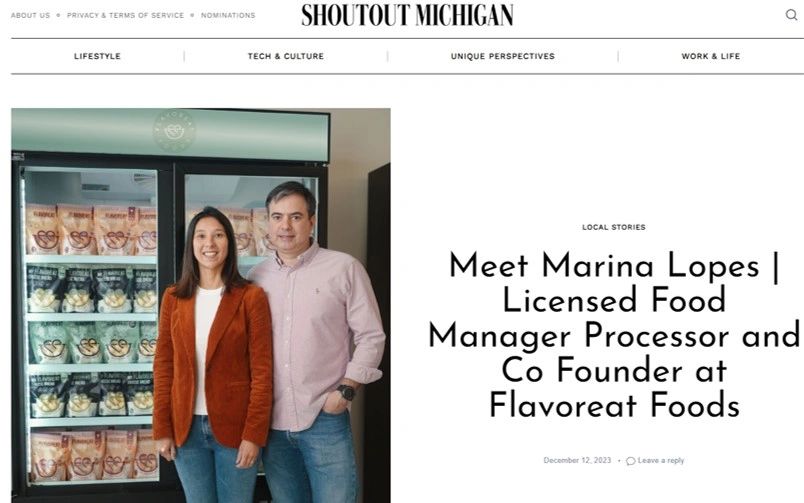Viewport: 804px width, 503px height.
Task: Click the December 12, 2023 date
Action: pyautogui.click(x=577, y=460)
